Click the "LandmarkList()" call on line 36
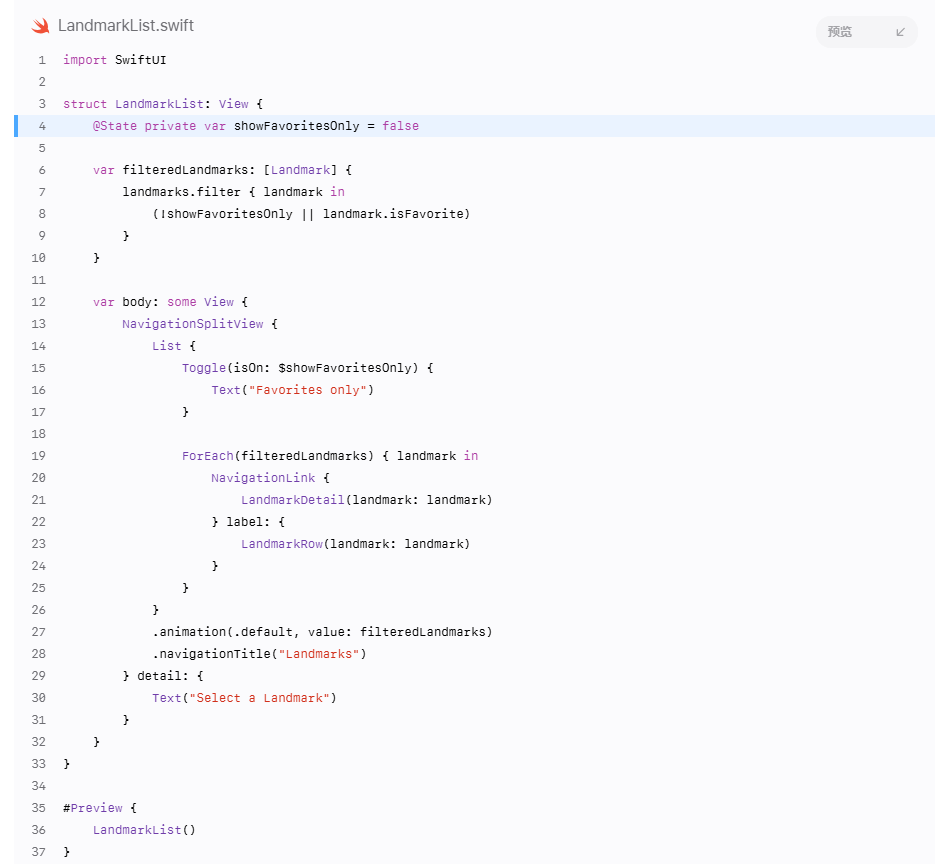 144,830
